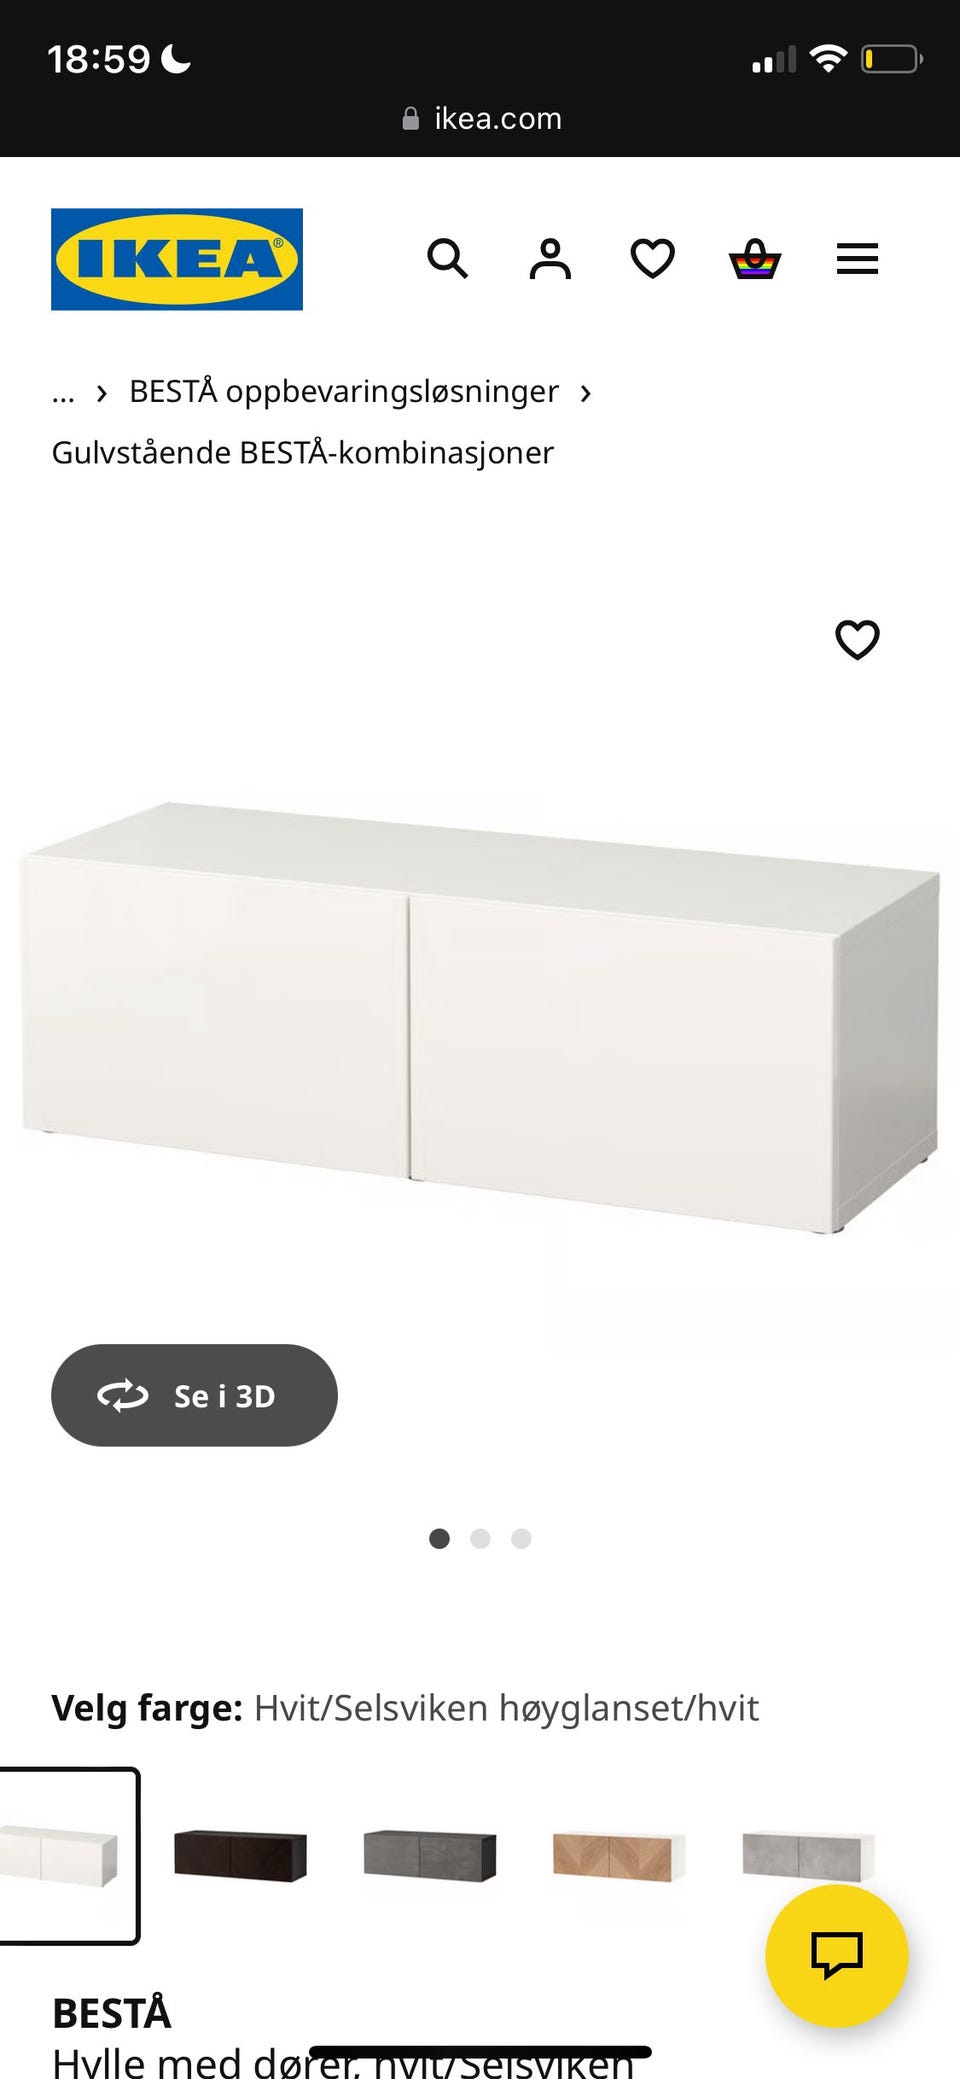
Task: Click the Se i 3D button
Action: click(x=194, y=1395)
